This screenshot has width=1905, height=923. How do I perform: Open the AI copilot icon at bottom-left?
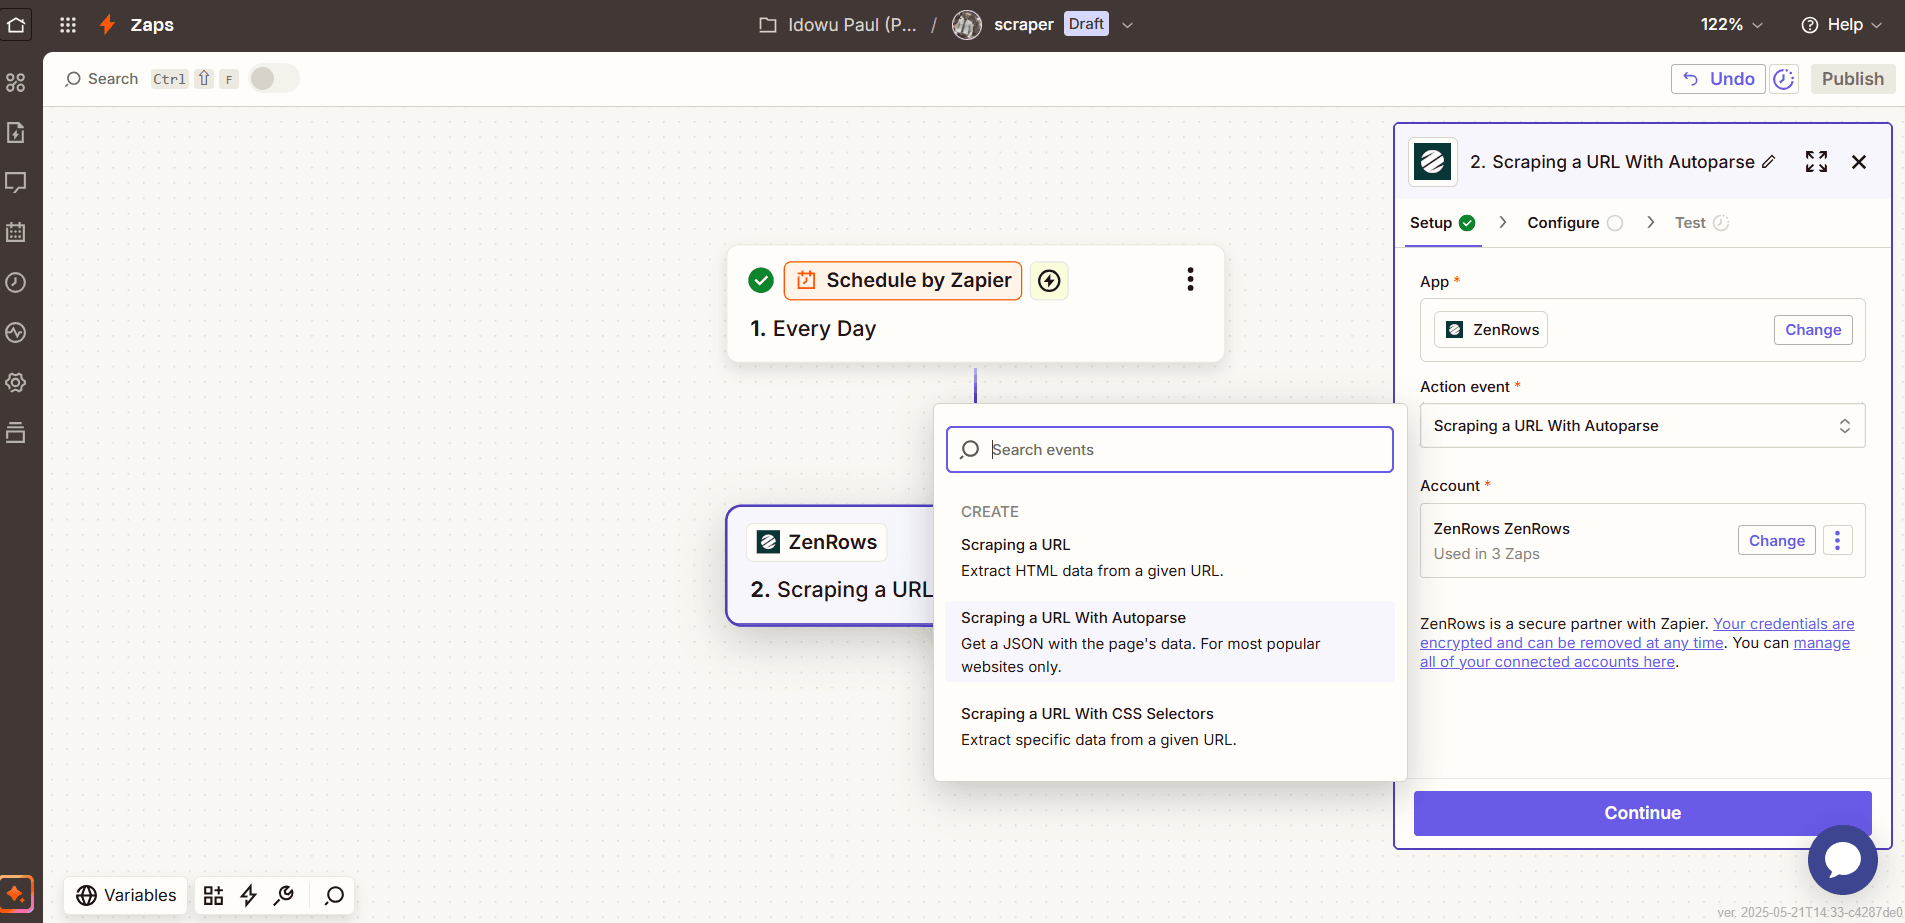[16, 893]
